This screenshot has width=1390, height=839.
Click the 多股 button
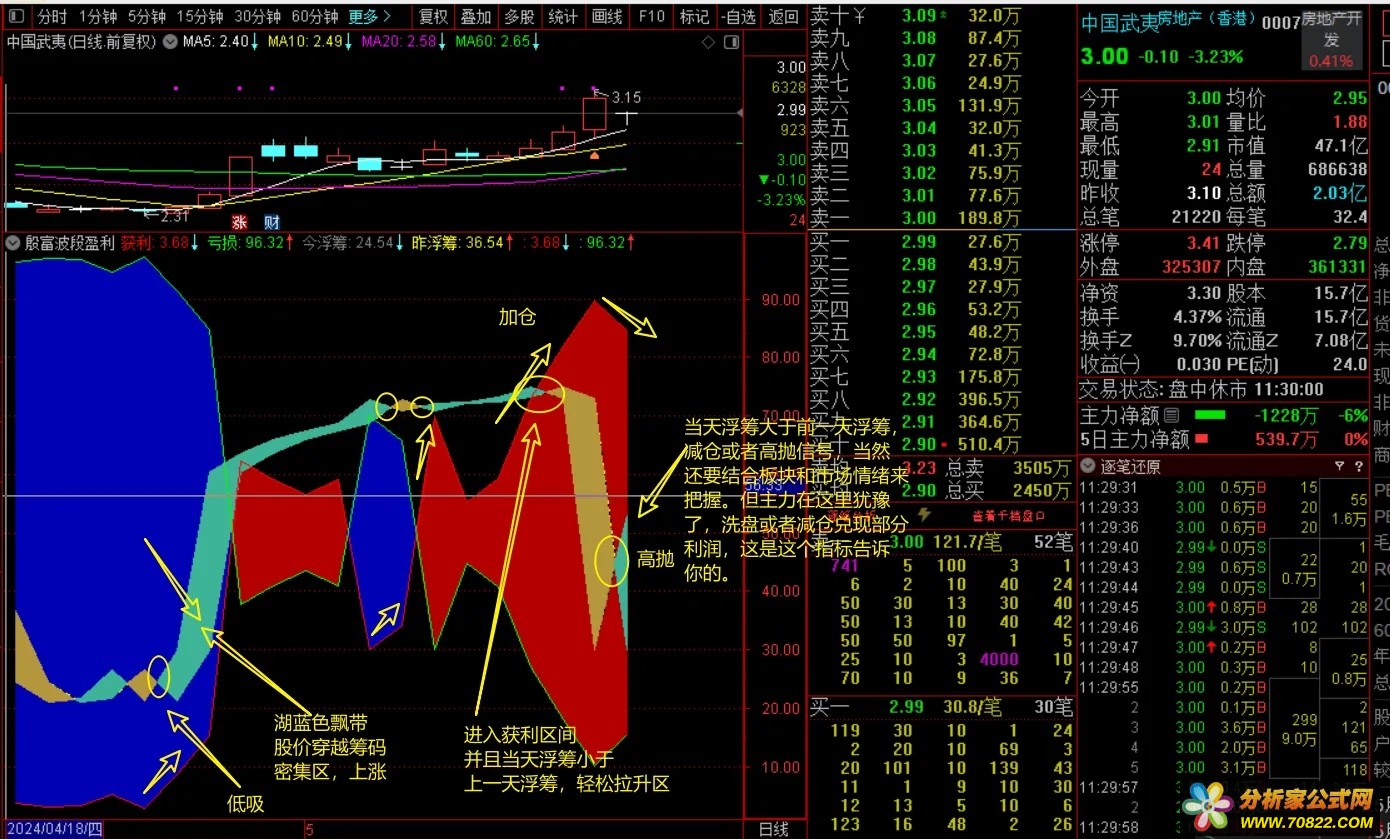tap(519, 16)
